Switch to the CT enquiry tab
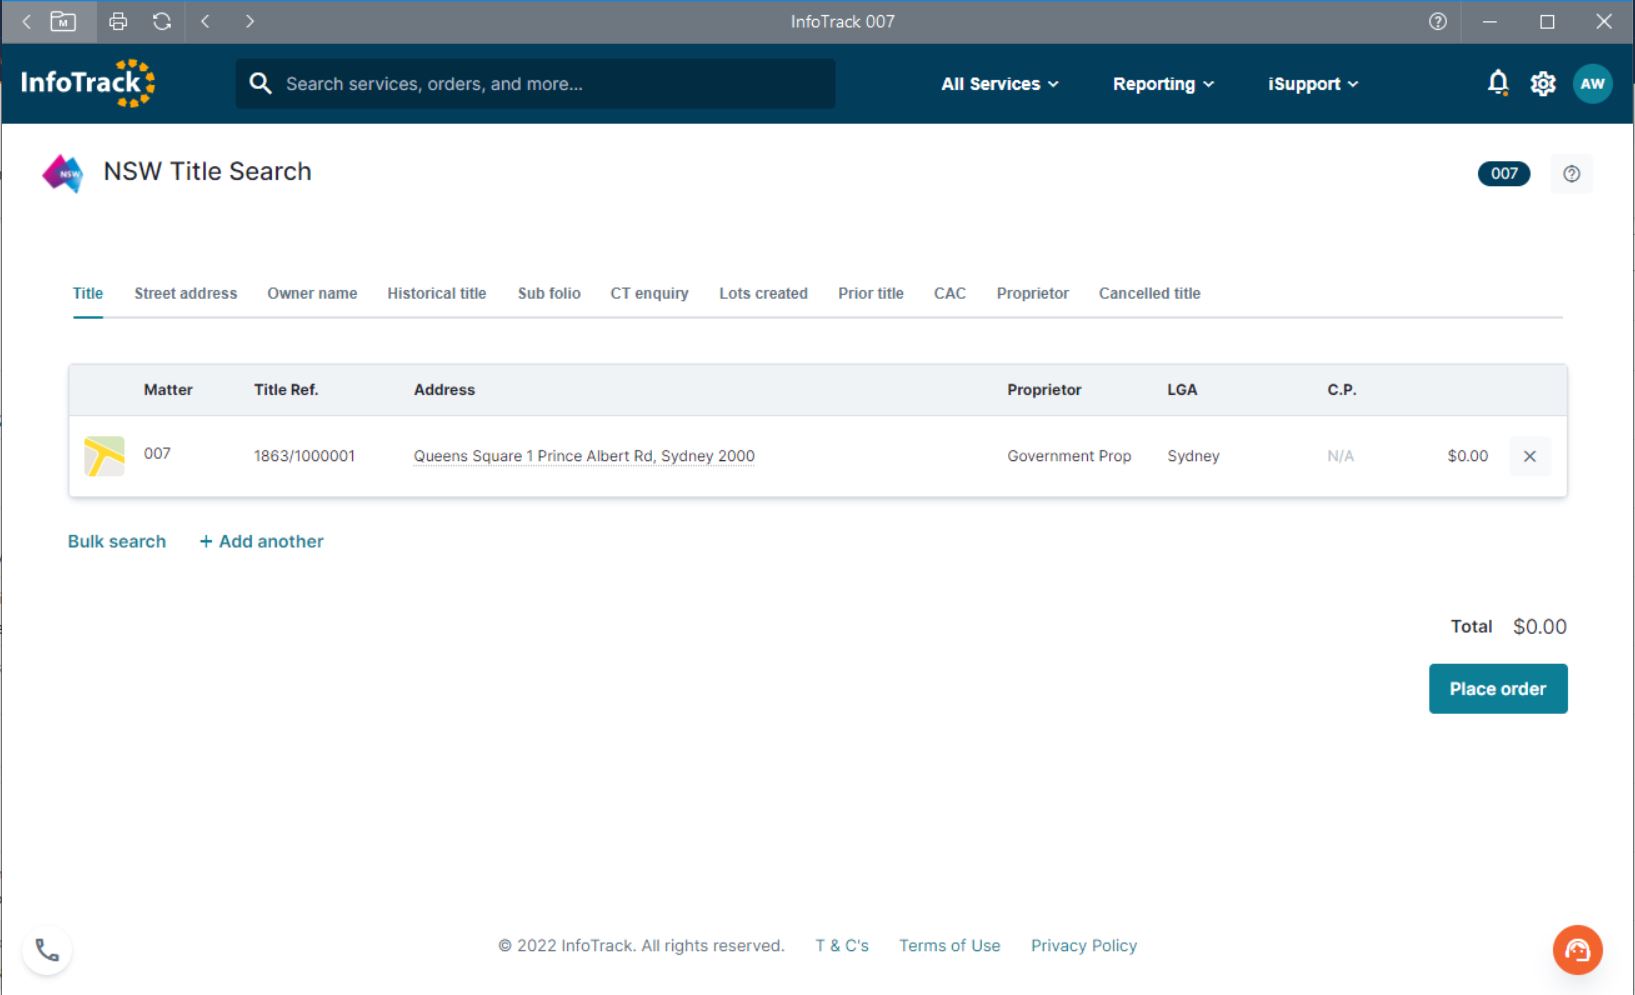Image resolution: width=1635 pixels, height=995 pixels. 649,293
